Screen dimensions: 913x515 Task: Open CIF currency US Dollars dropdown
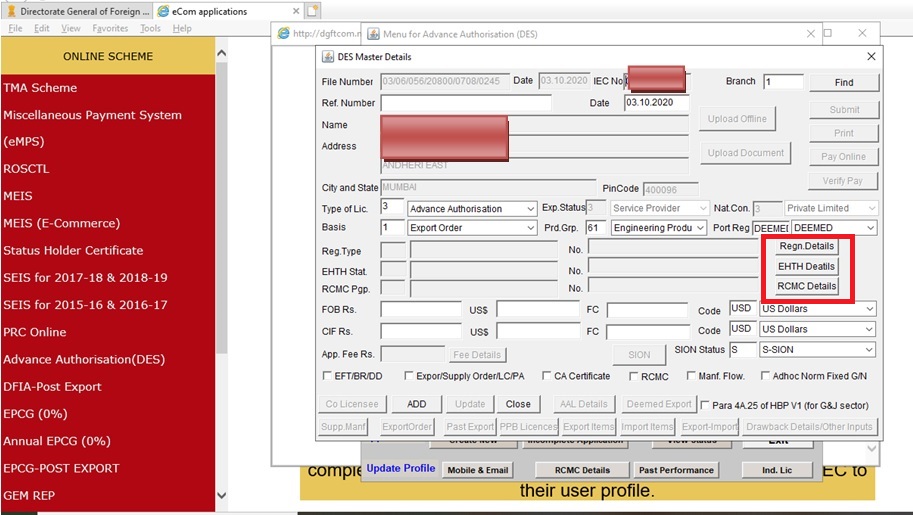(818, 329)
